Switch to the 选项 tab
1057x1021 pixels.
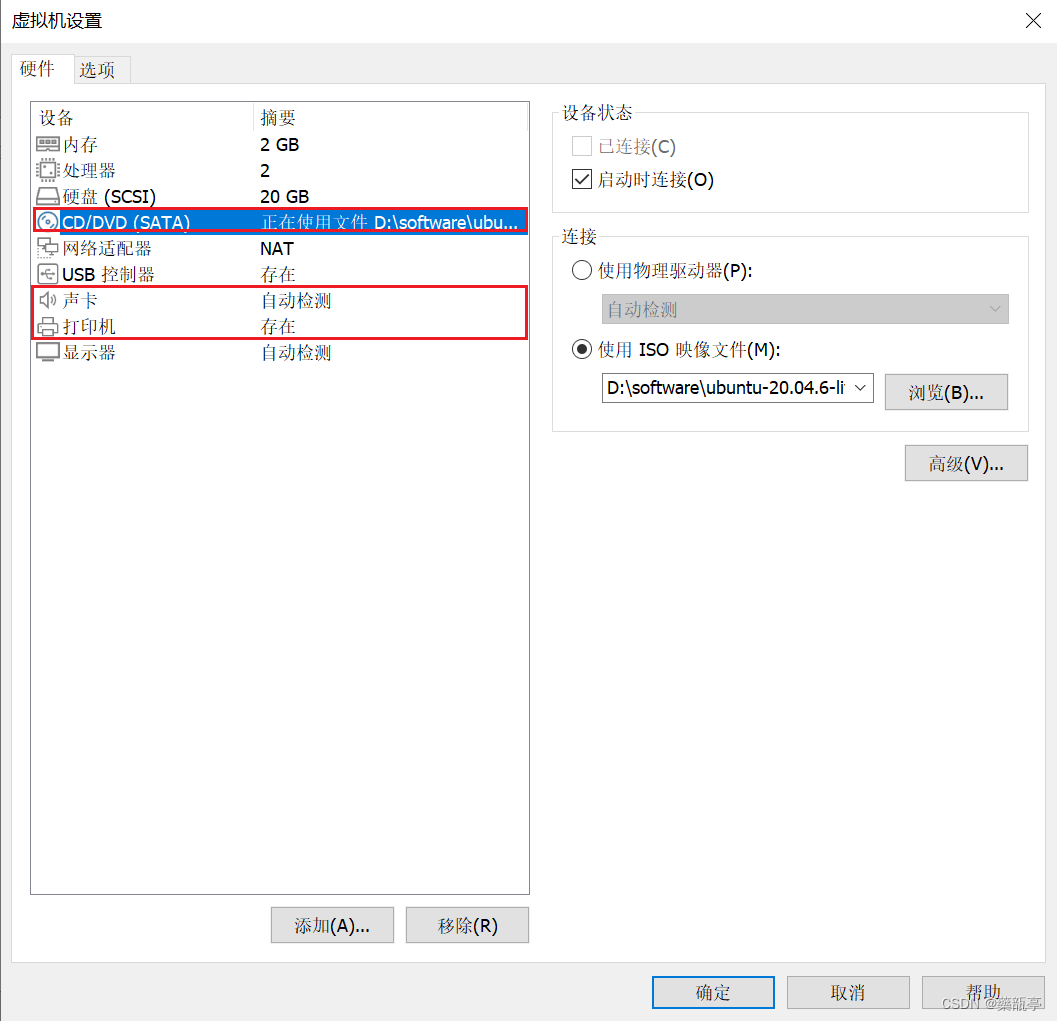tap(100, 69)
